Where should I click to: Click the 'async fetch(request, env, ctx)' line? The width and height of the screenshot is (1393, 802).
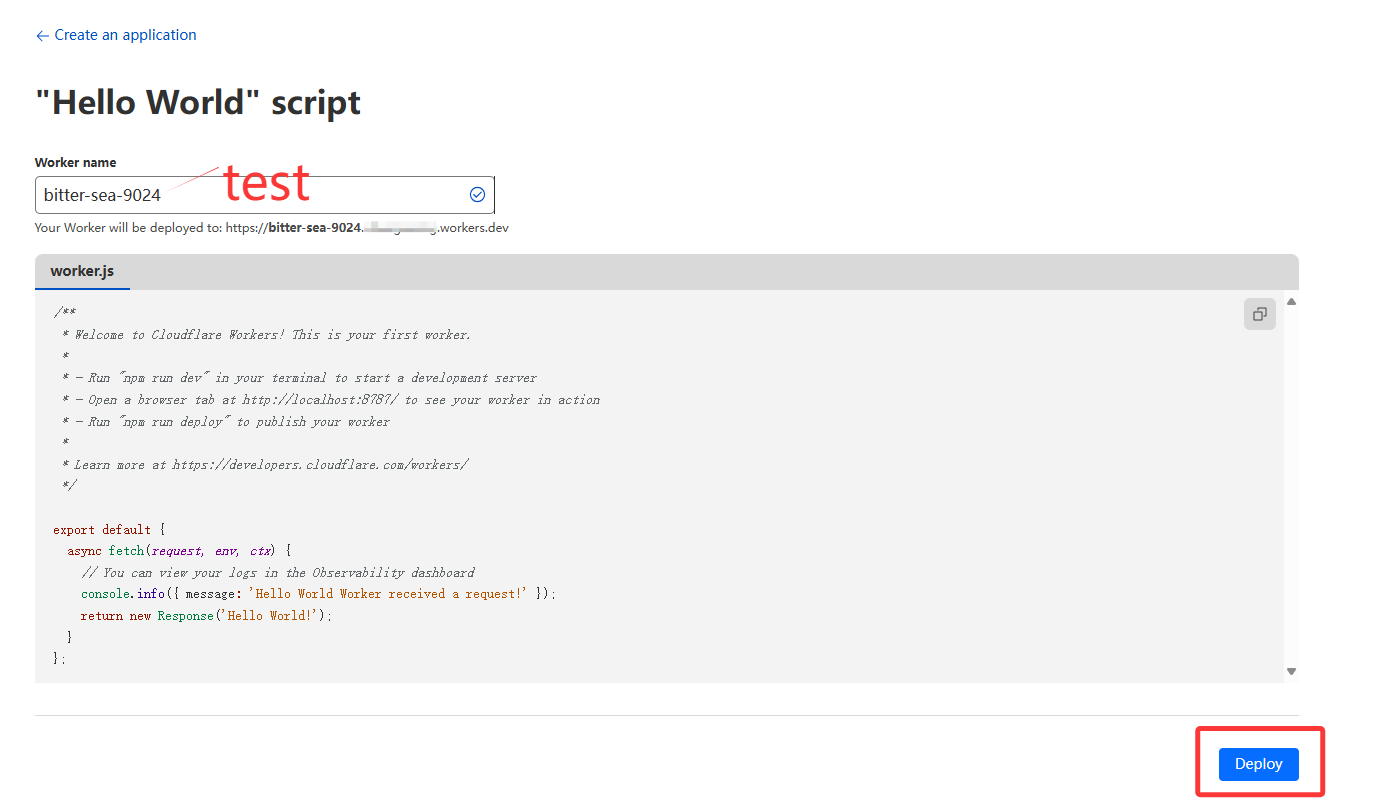(x=179, y=551)
